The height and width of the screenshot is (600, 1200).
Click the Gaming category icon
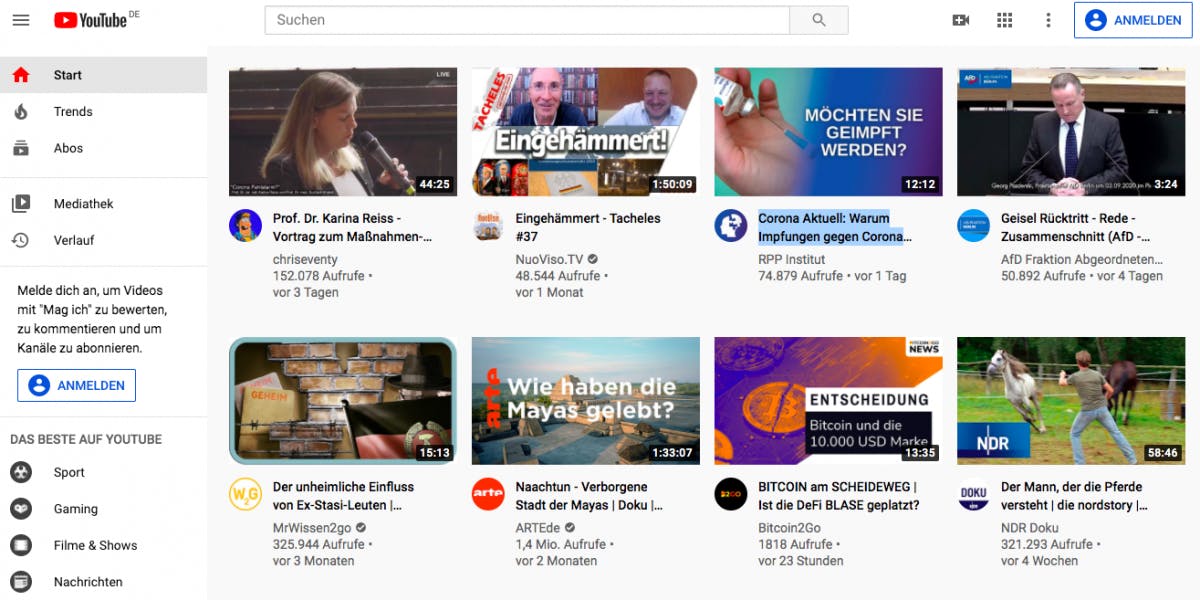tap(21, 509)
